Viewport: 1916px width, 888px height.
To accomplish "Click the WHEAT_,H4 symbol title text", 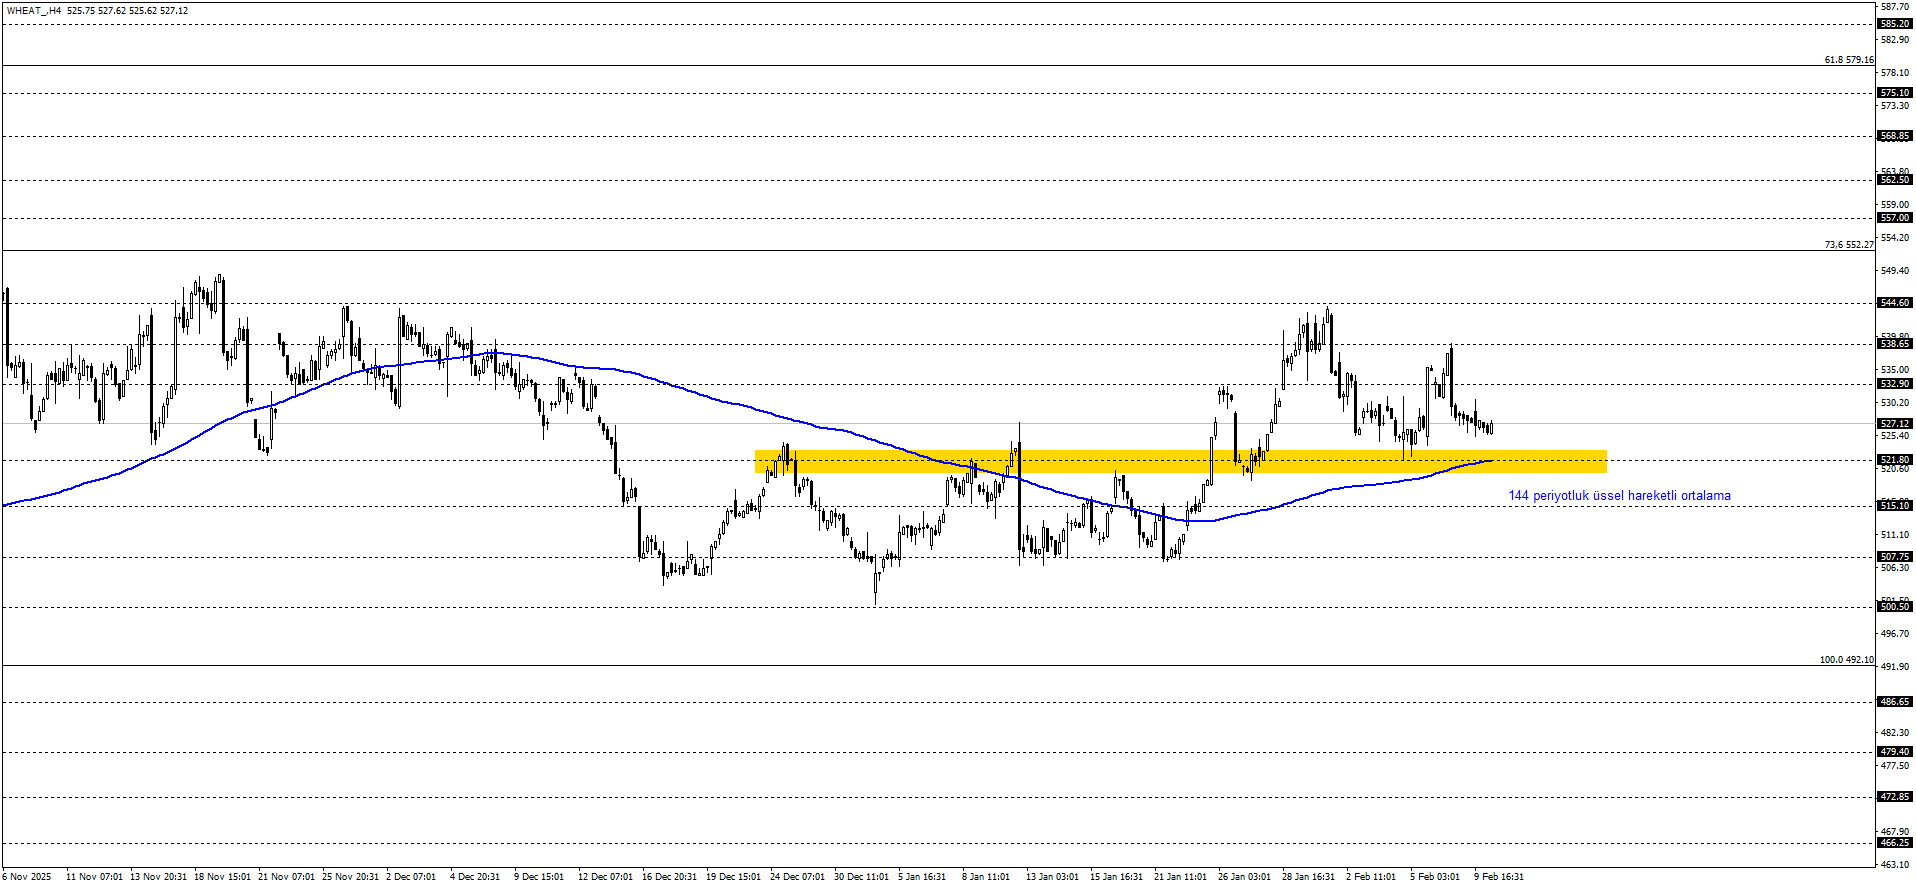I will [x=34, y=11].
